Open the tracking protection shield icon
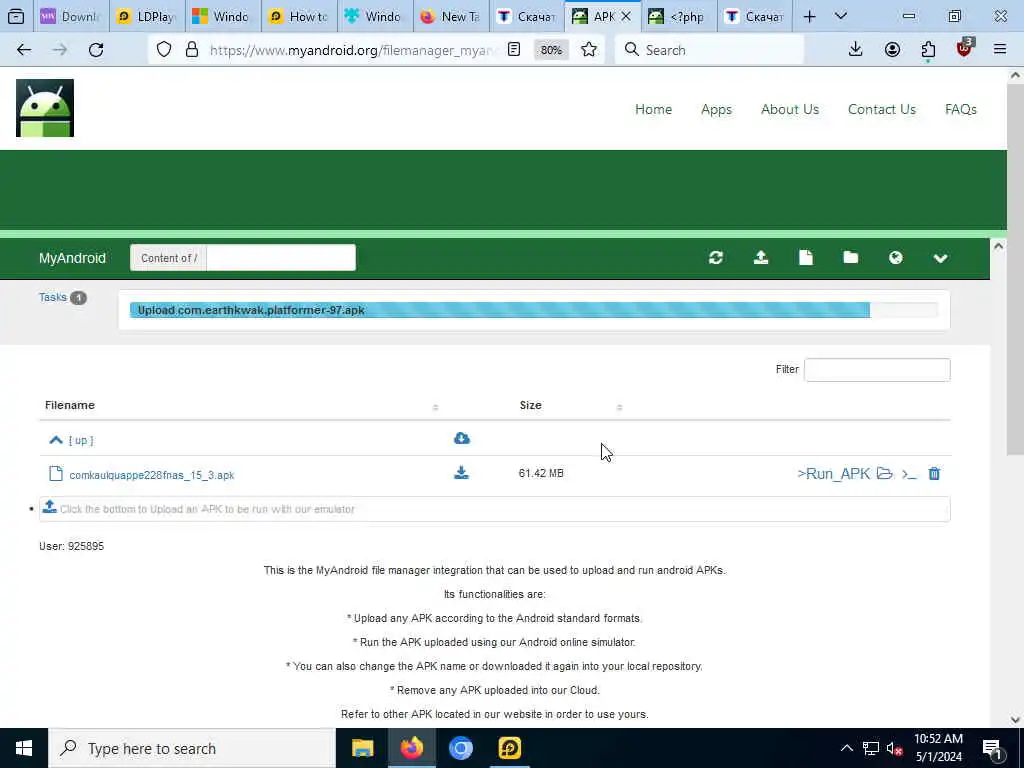 pyautogui.click(x=164, y=50)
